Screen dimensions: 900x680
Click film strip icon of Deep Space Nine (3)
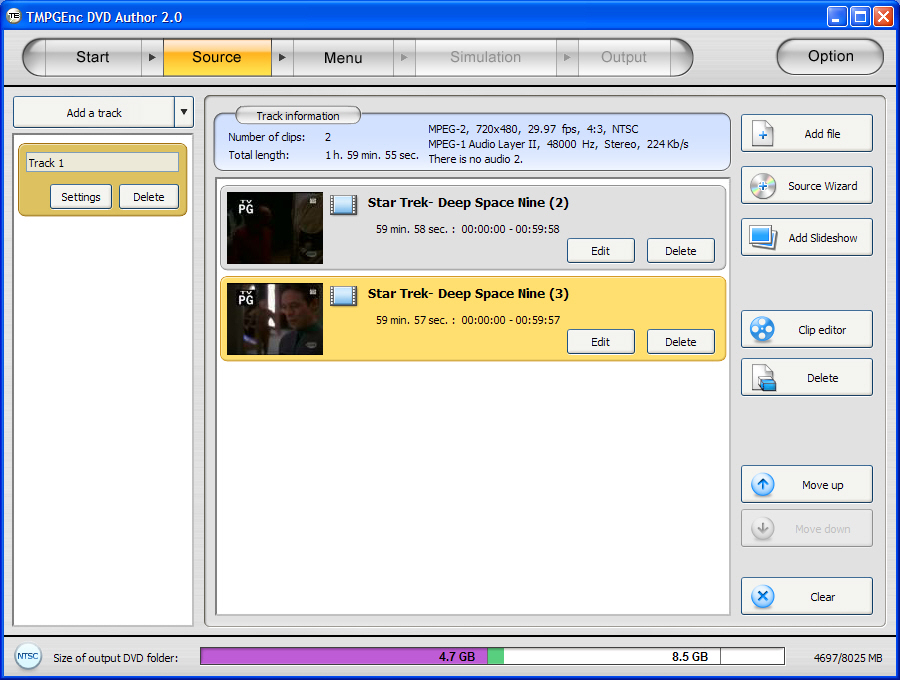[343, 296]
